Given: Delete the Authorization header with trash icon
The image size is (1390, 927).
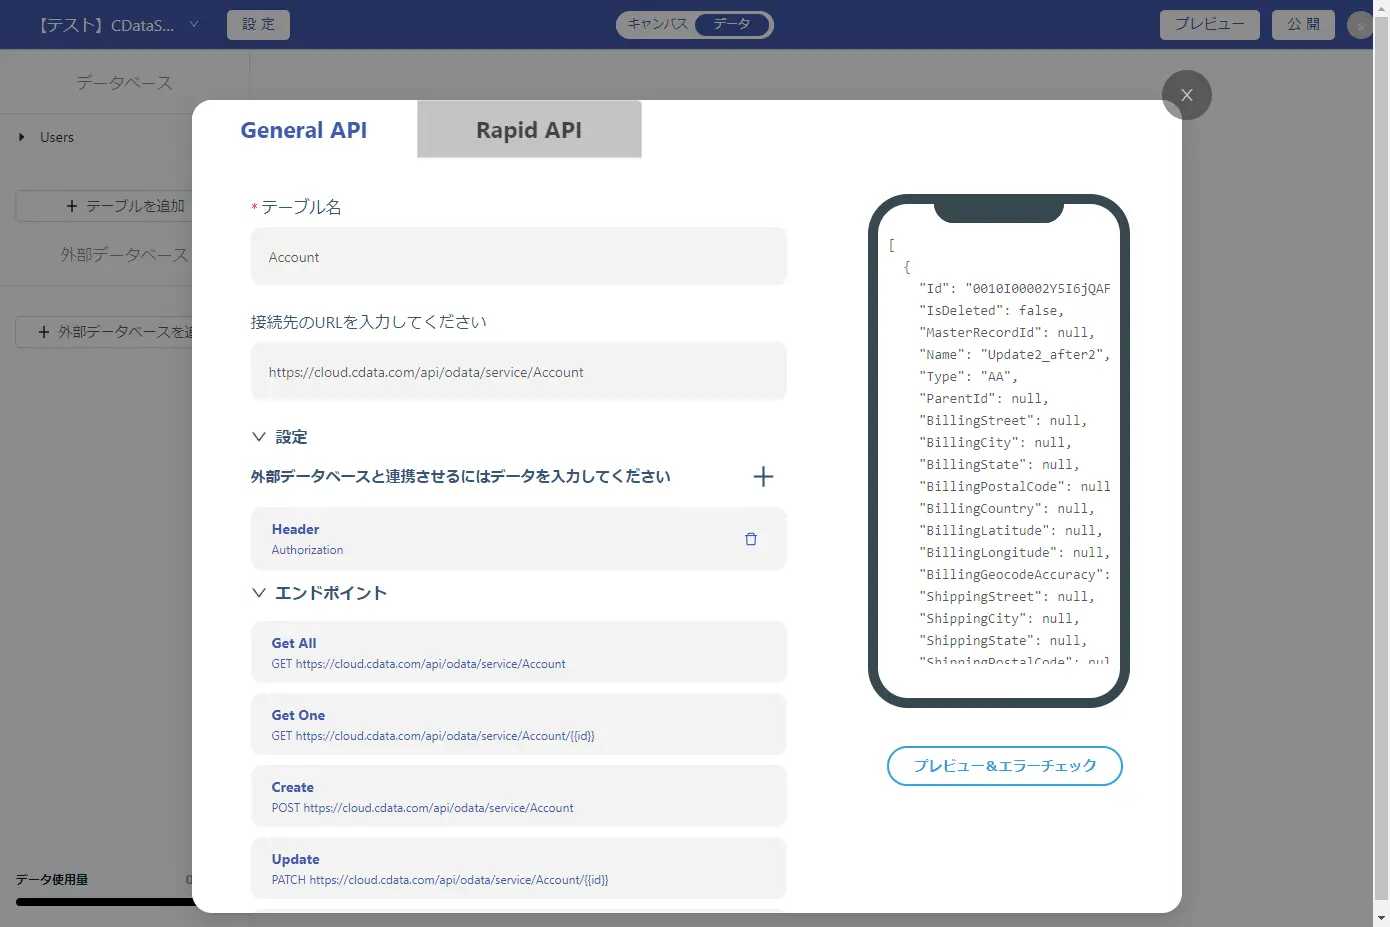Looking at the screenshot, I should [751, 539].
